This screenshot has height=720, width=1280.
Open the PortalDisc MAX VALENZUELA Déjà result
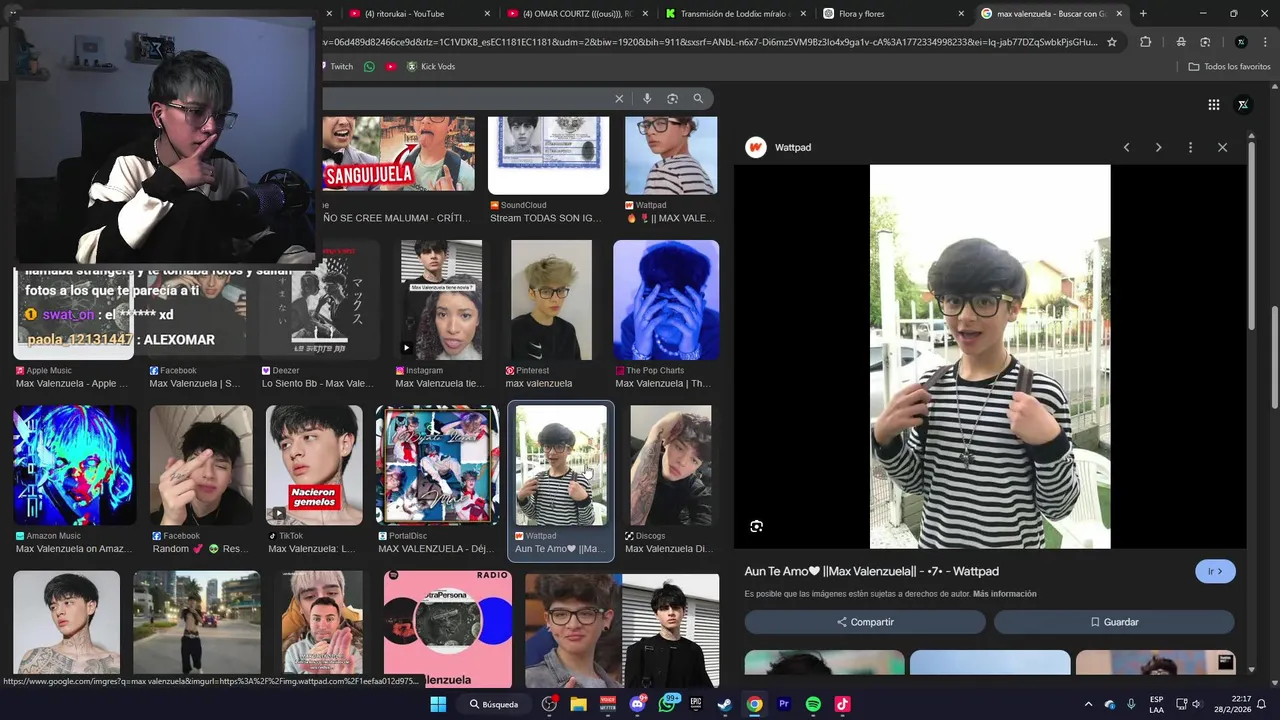coord(437,480)
